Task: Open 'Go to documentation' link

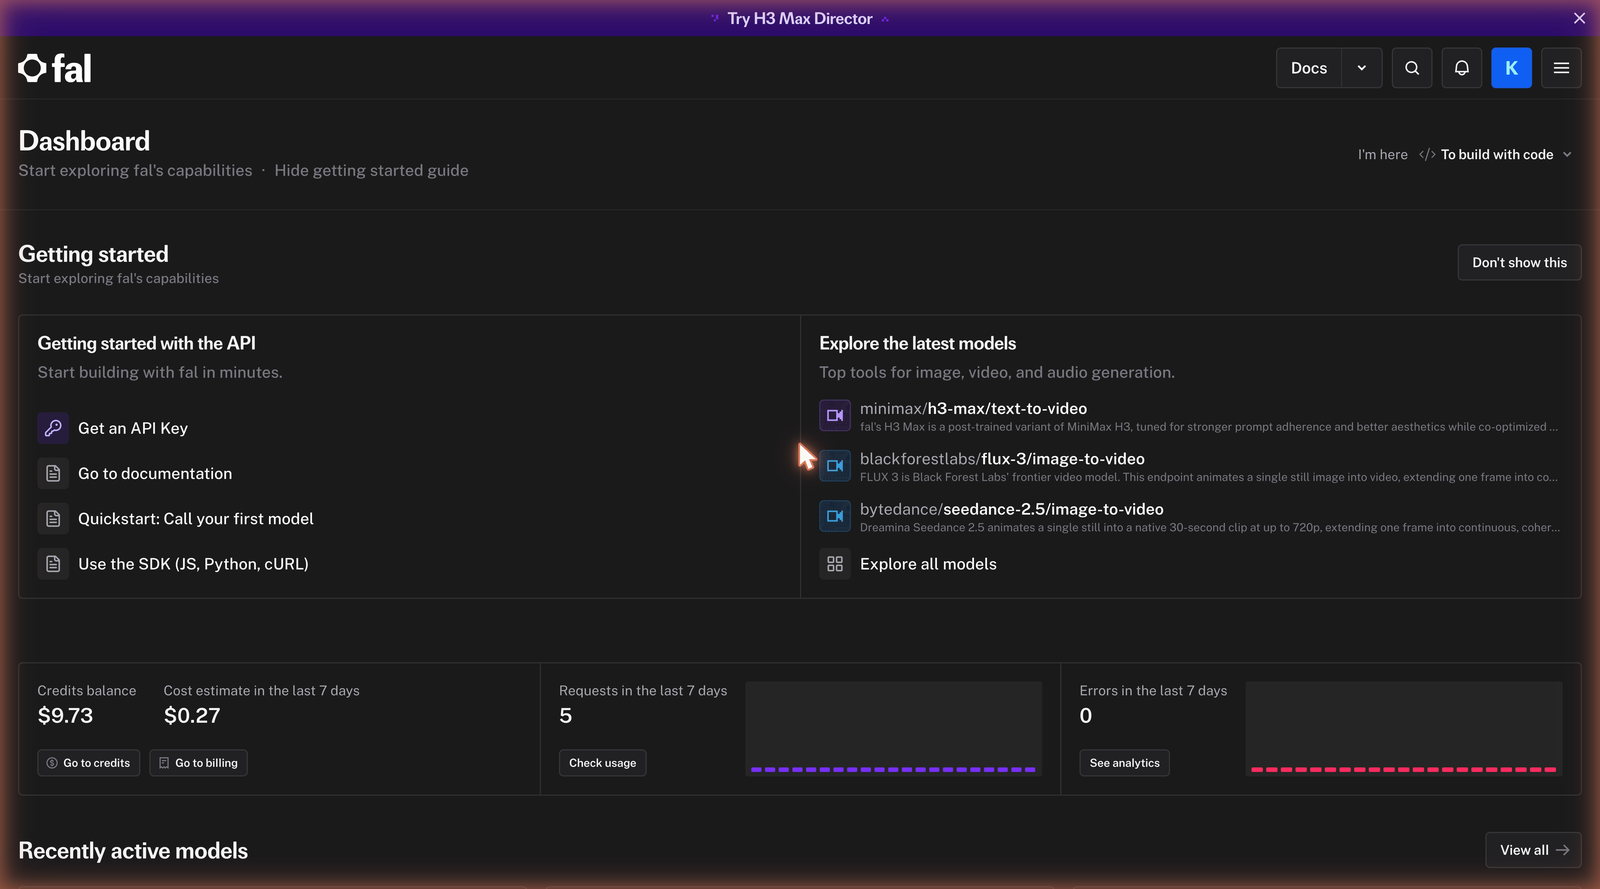Action: pos(155,473)
